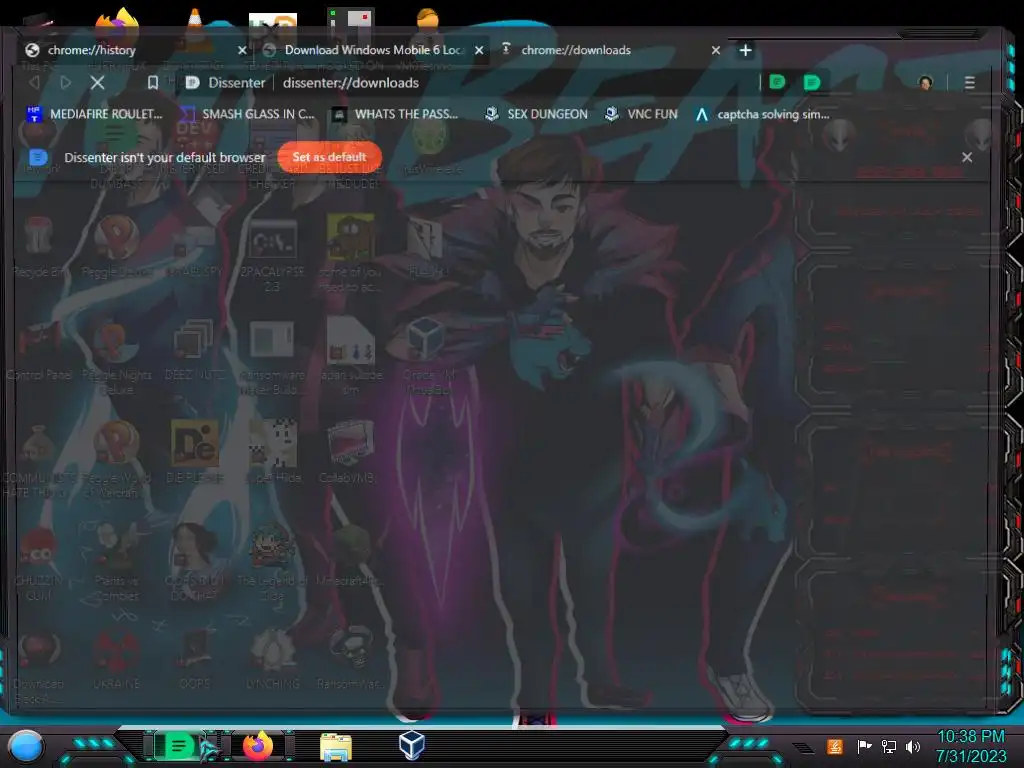The height and width of the screenshot is (768, 1024).
Task: Stop page loading with the X button
Action: (97, 82)
